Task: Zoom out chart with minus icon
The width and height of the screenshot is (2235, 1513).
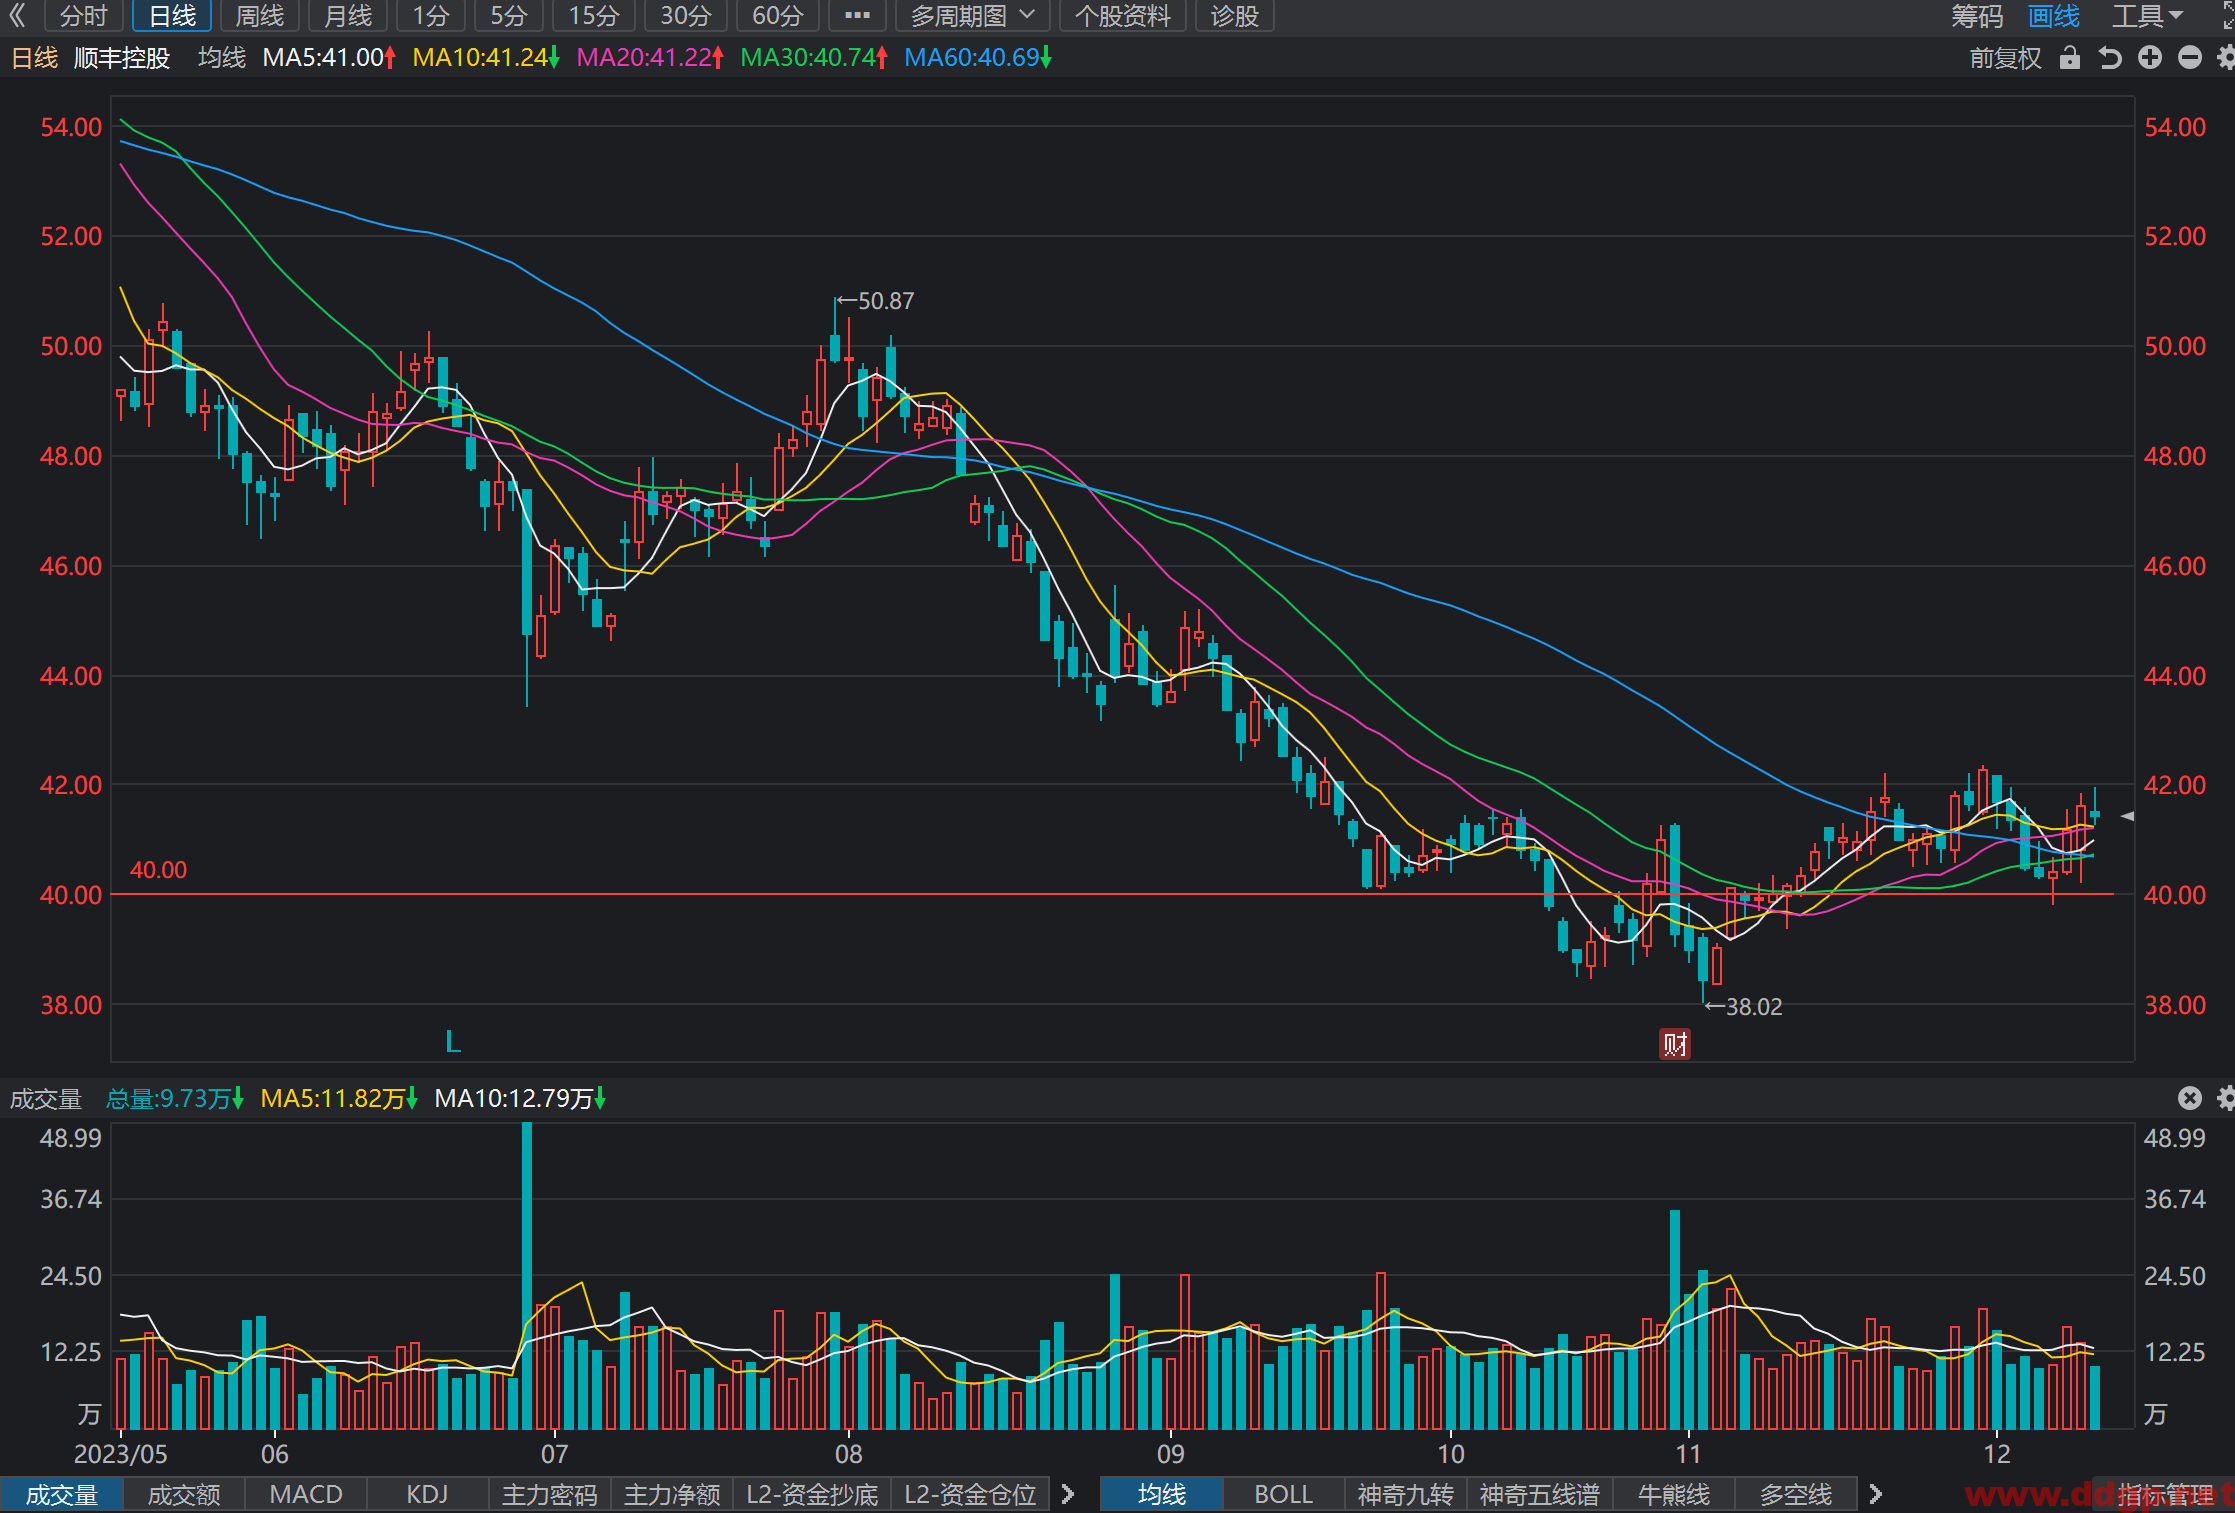Action: [2190, 58]
